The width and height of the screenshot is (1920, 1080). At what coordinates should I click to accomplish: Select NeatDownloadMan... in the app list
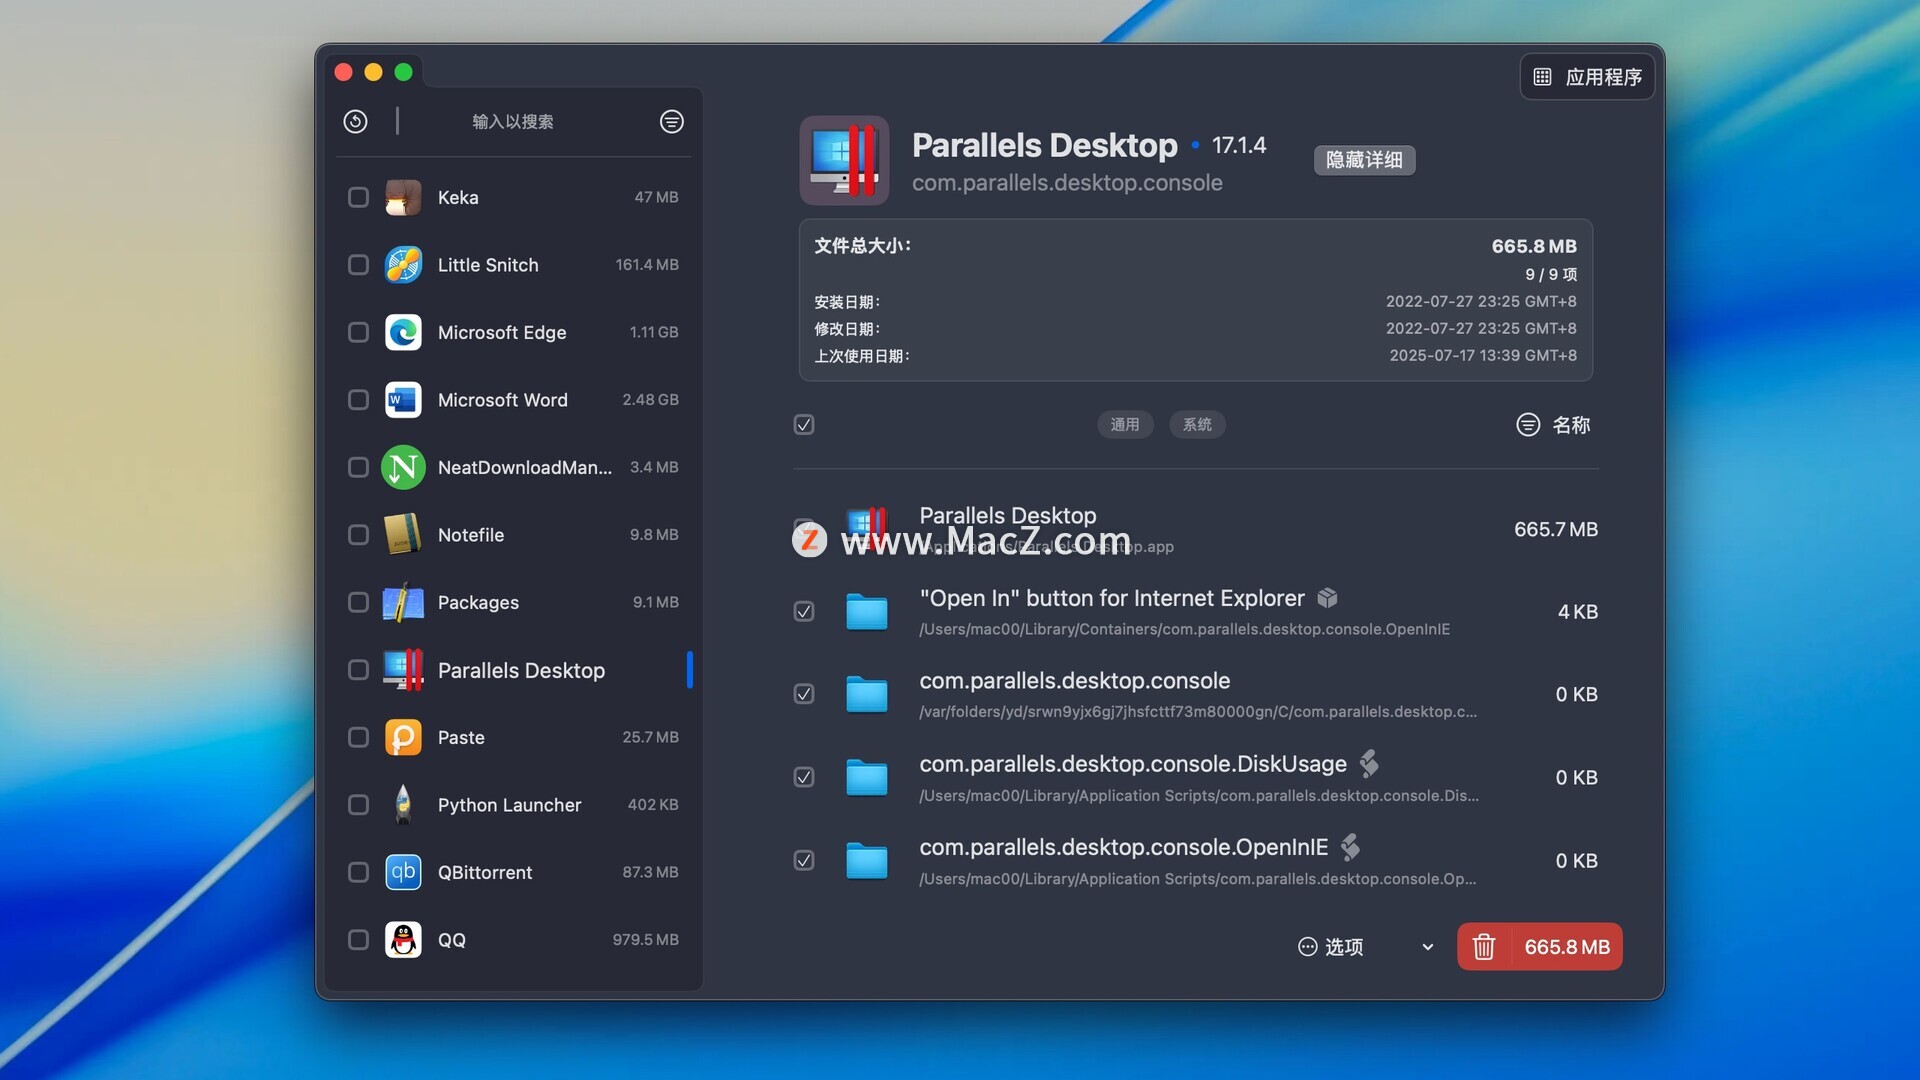tap(514, 467)
